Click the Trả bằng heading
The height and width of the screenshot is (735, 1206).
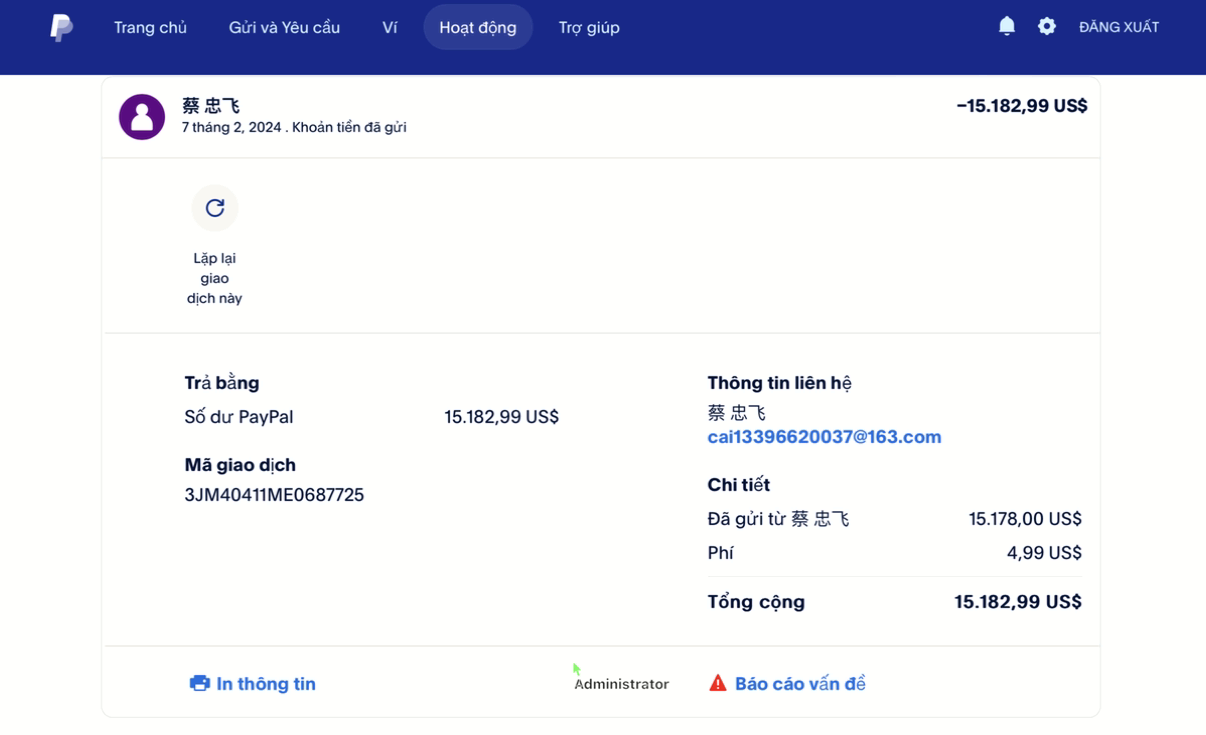[222, 383]
